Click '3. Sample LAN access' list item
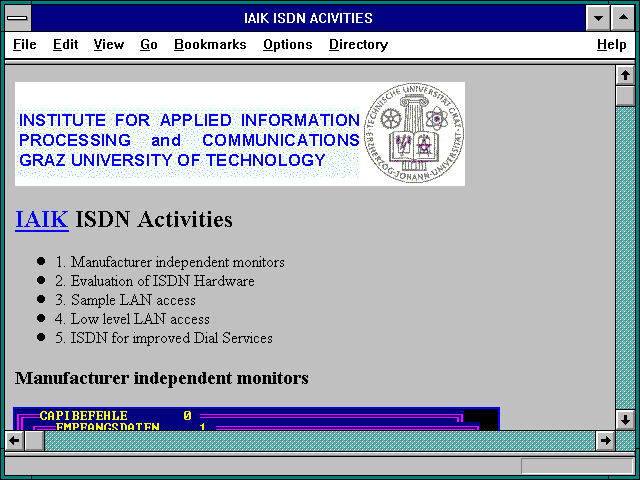640x480 pixels. [125, 300]
